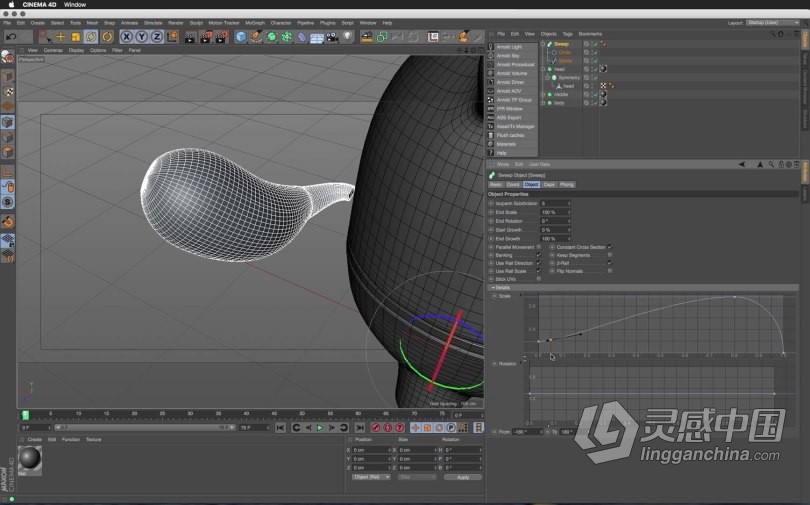Click the Apply button in Coordinates manager

463,477
